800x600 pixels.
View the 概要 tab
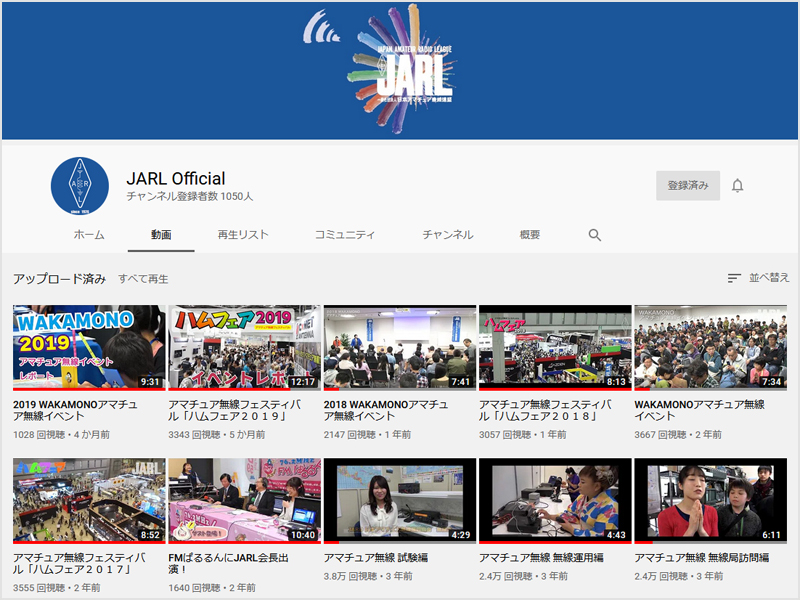pyautogui.click(x=530, y=235)
